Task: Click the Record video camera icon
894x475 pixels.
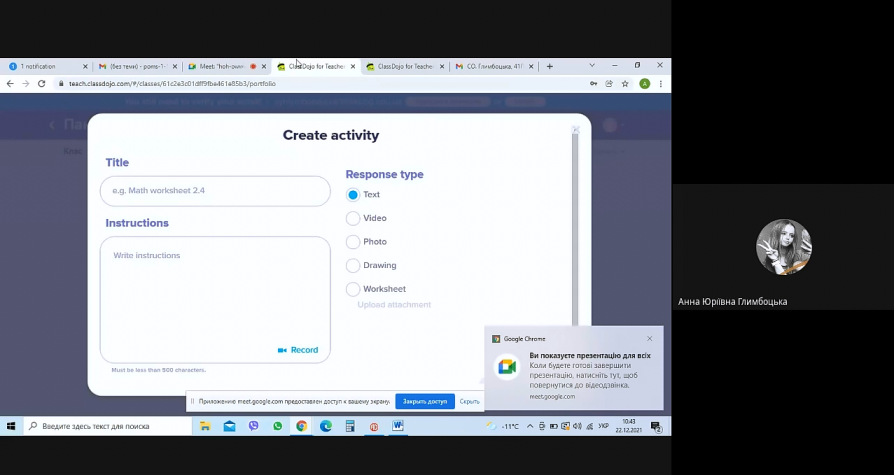Action: click(x=282, y=350)
